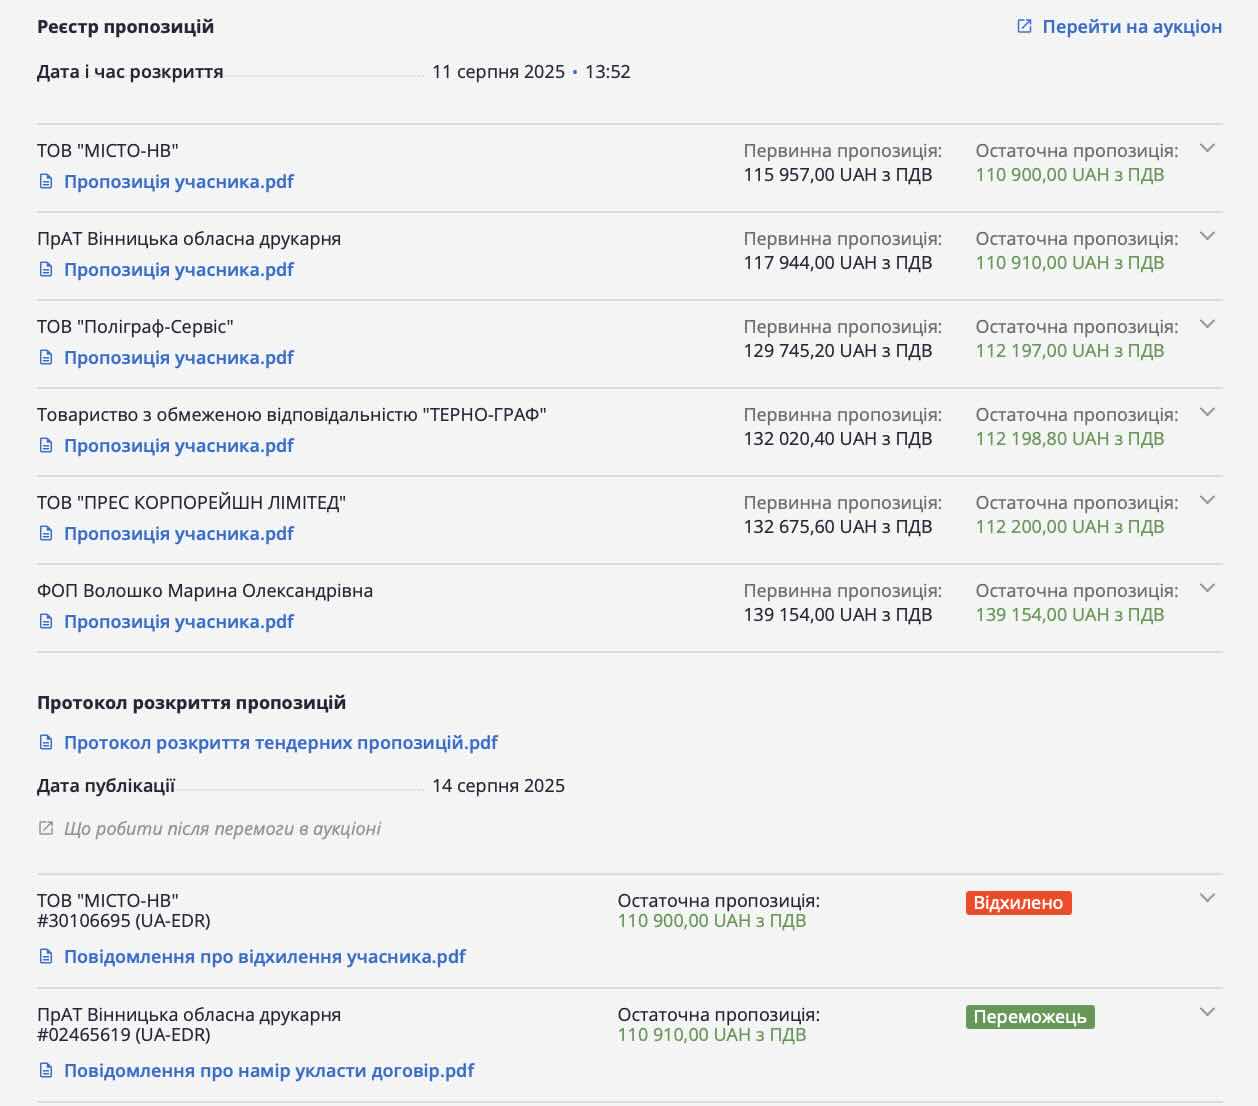Viewport: 1258px width, 1106px height.
Task: Click PDF document icon under ТОВ "МІСТО-НВ" bid
Action: click(x=45, y=182)
